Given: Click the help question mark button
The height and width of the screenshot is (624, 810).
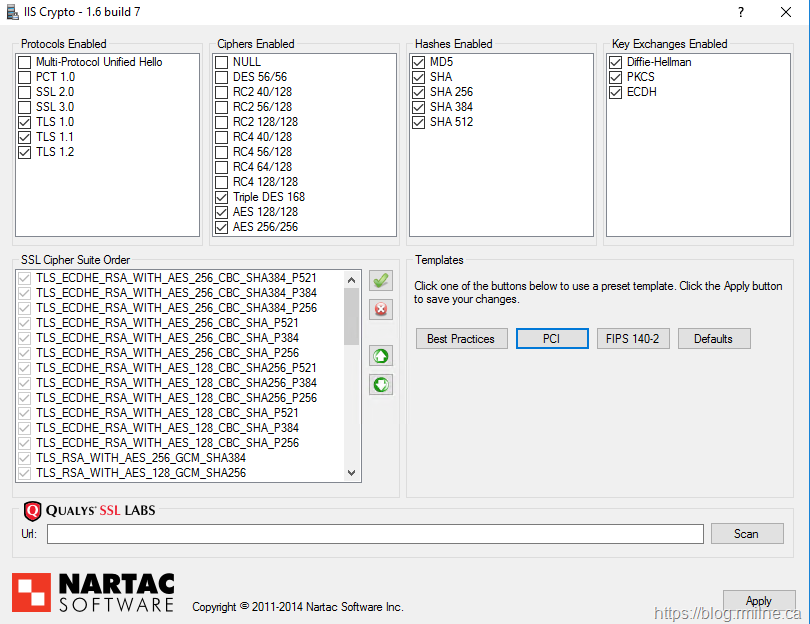Looking at the screenshot, I should (741, 12).
